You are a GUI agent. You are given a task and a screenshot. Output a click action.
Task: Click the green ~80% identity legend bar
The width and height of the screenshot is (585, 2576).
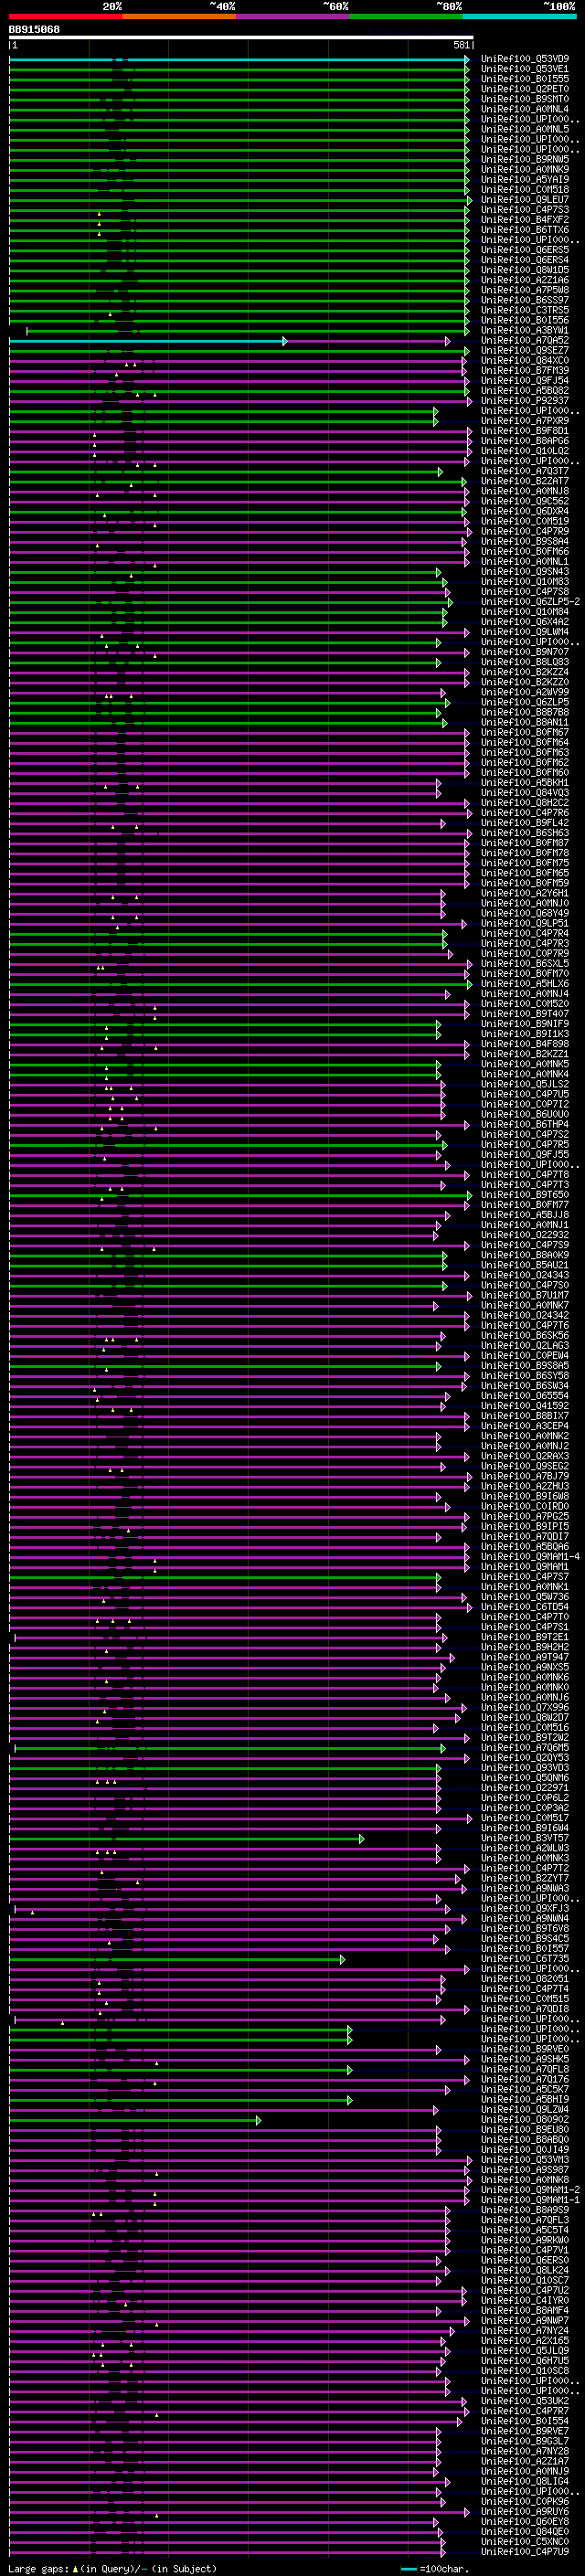(406, 16)
